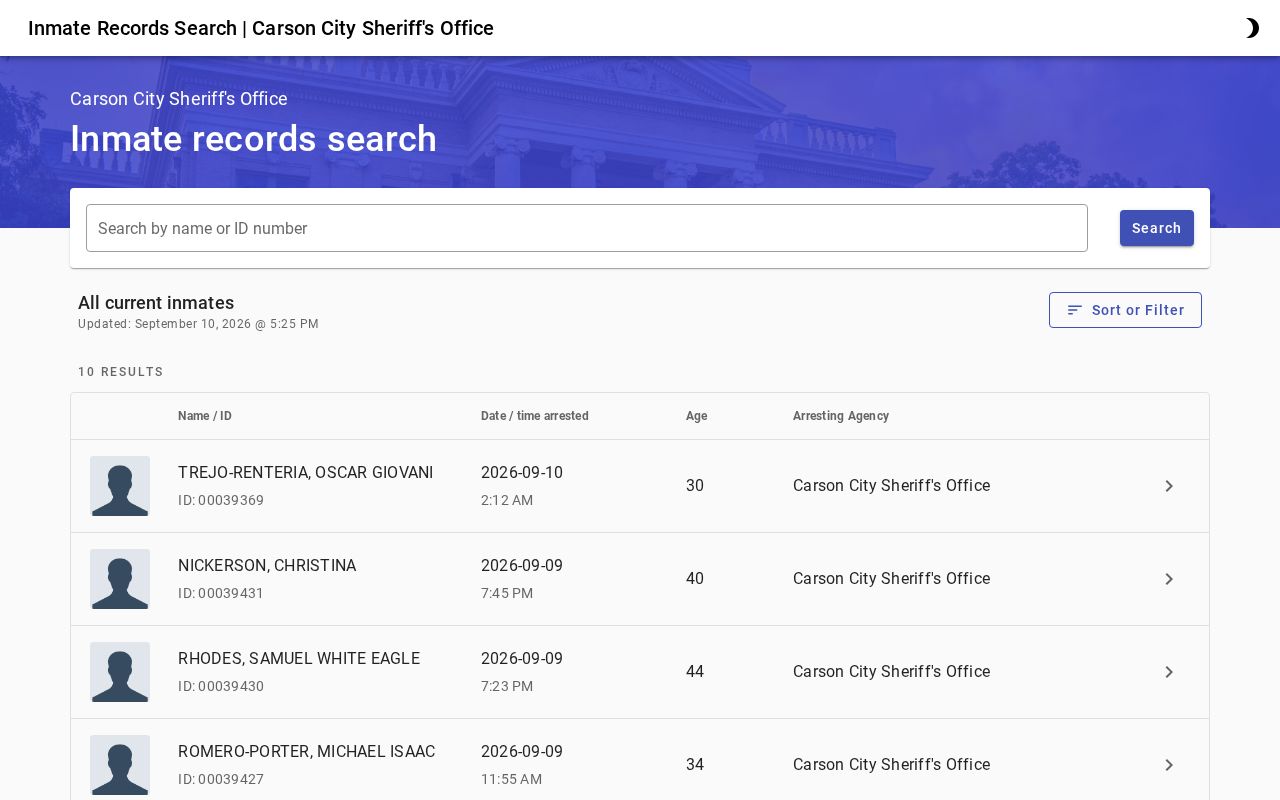Open Romero-Porter, Michael Isaac's avatar photo
This screenshot has height=800, width=1280.
120,765
